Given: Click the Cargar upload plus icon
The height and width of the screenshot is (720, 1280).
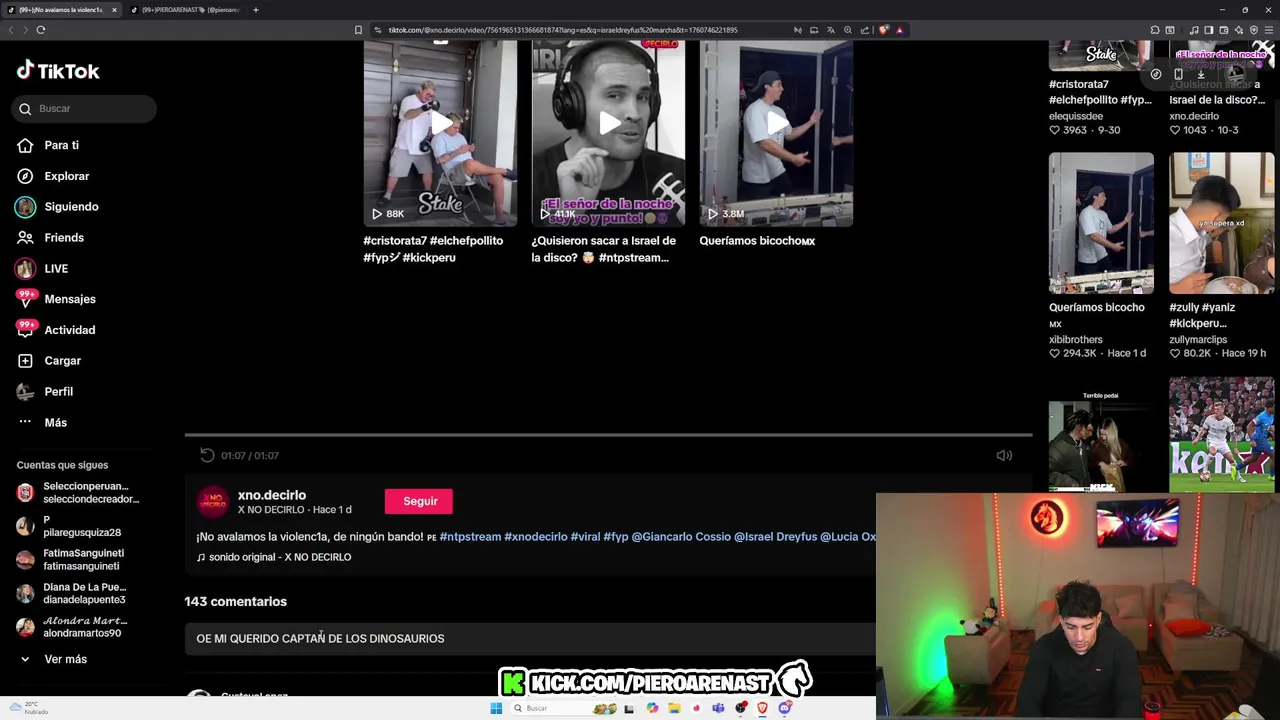Looking at the screenshot, I should coord(25,361).
